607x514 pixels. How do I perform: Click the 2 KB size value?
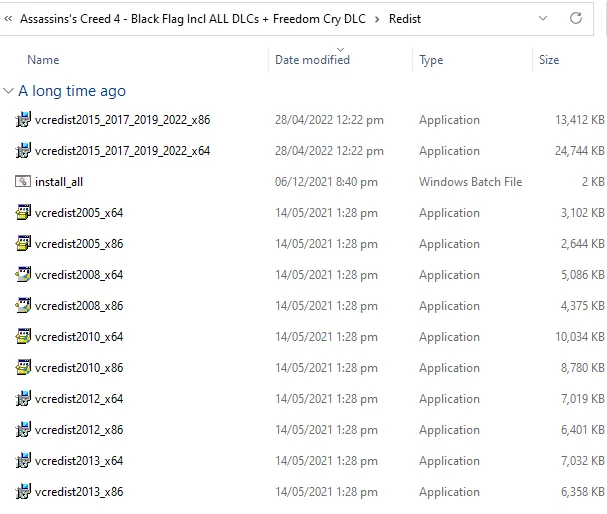pyautogui.click(x=593, y=182)
